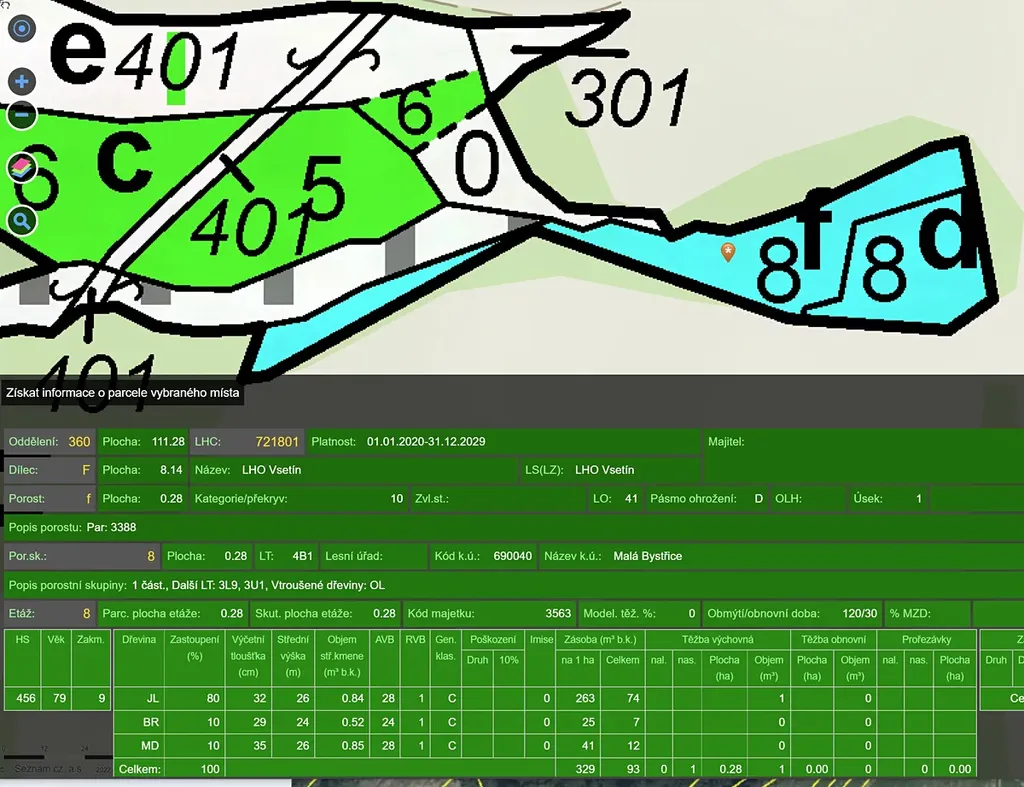1024x787 pixels.
Task: Zoom out with the minus button
Action: click(21, 115)
